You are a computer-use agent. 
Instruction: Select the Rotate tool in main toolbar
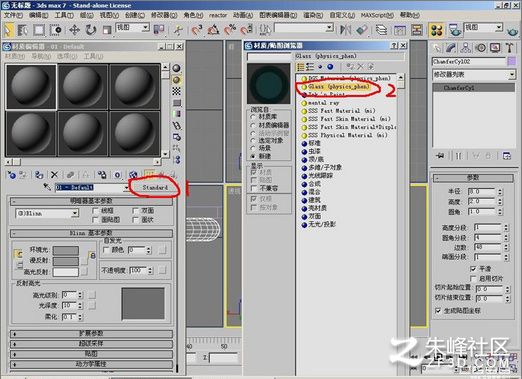coord(90,30)
